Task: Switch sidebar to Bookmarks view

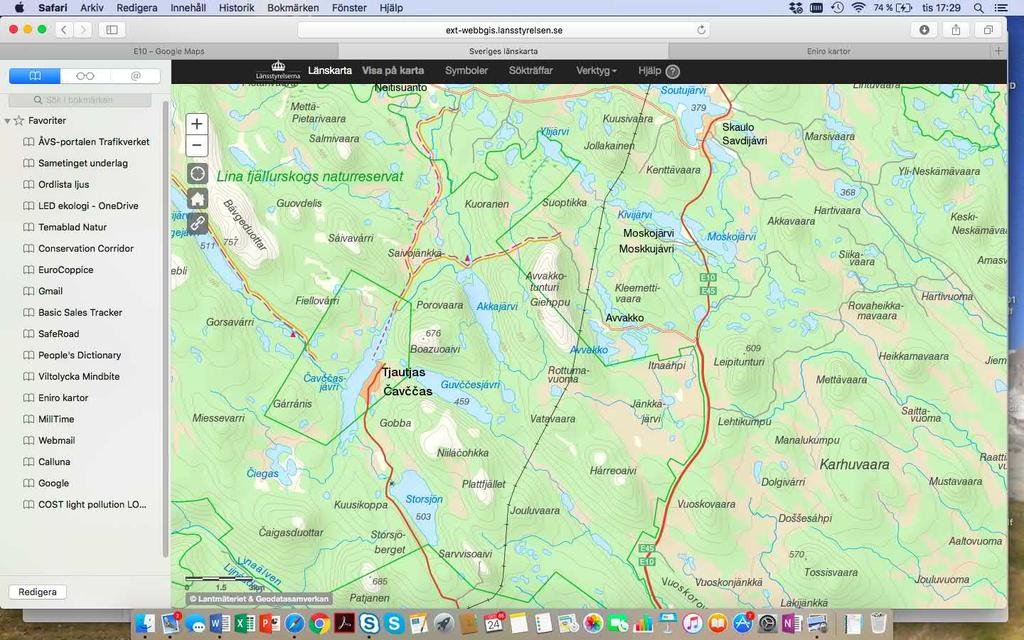Action: click(x=35, y=76)
